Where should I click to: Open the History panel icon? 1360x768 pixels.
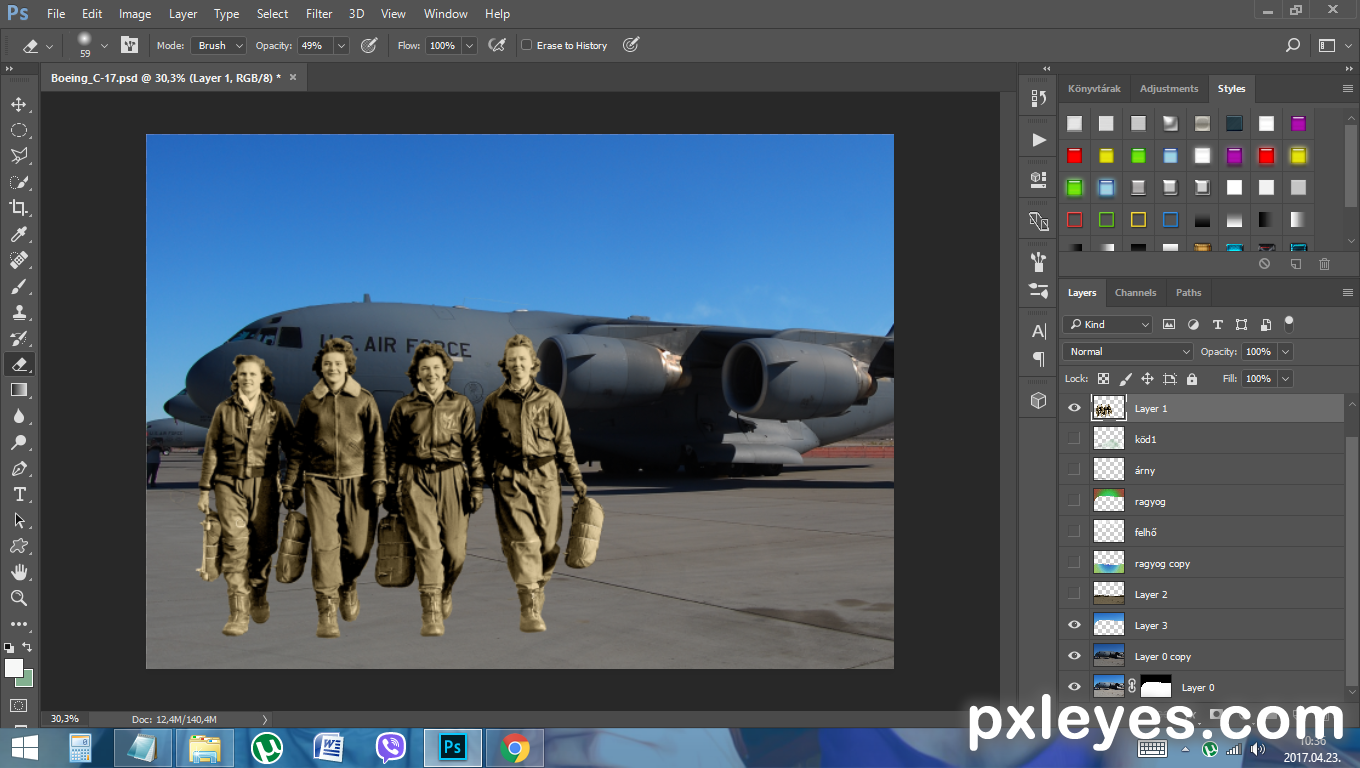pyautogui.click(x=1038, y=98)
